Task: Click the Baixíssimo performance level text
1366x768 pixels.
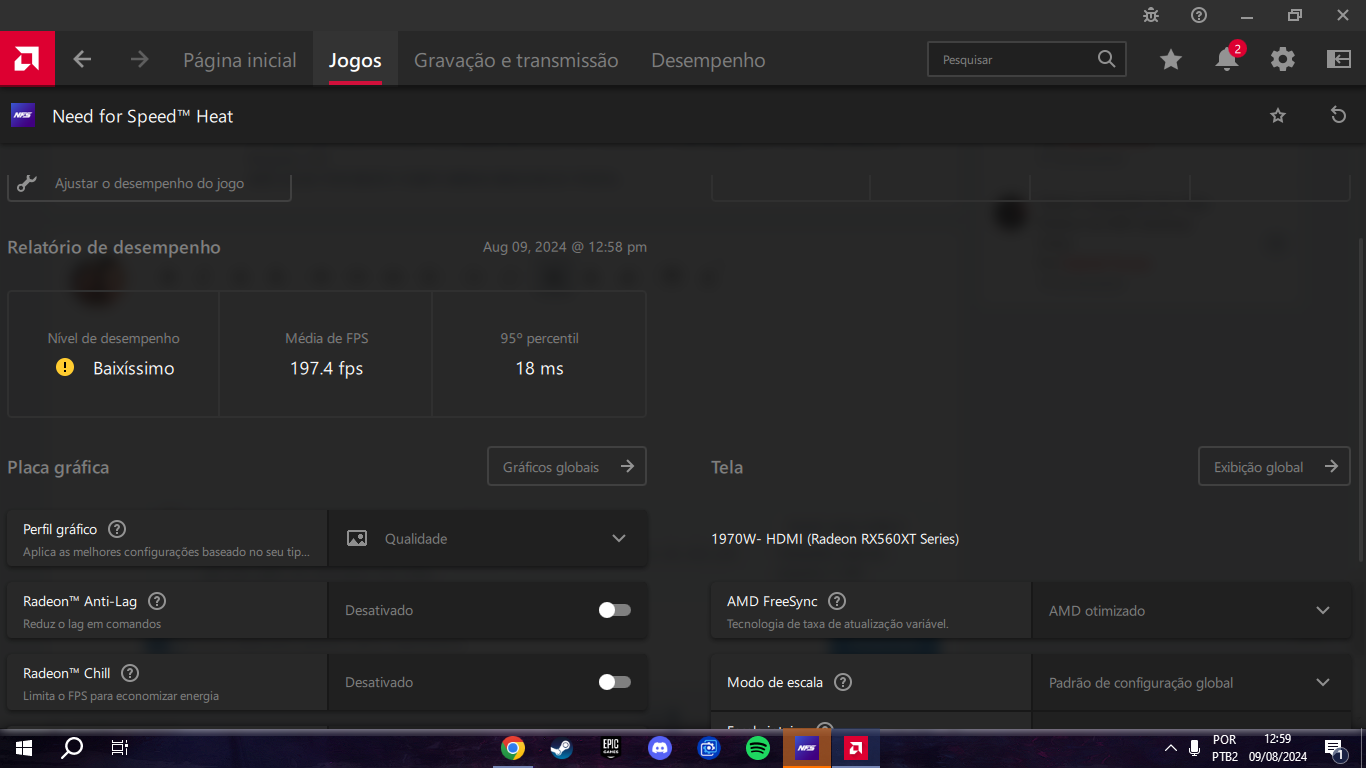Action: click(x=134, y=368)
